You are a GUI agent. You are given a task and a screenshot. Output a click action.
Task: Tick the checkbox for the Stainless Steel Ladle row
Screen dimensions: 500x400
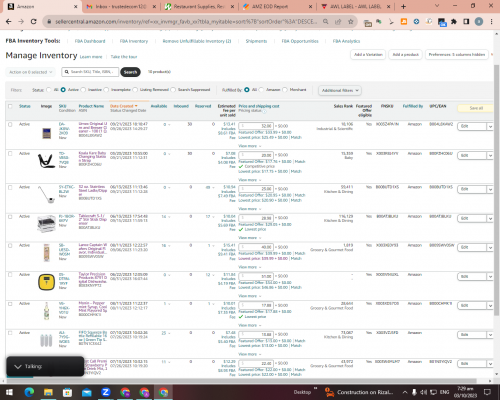10,187
